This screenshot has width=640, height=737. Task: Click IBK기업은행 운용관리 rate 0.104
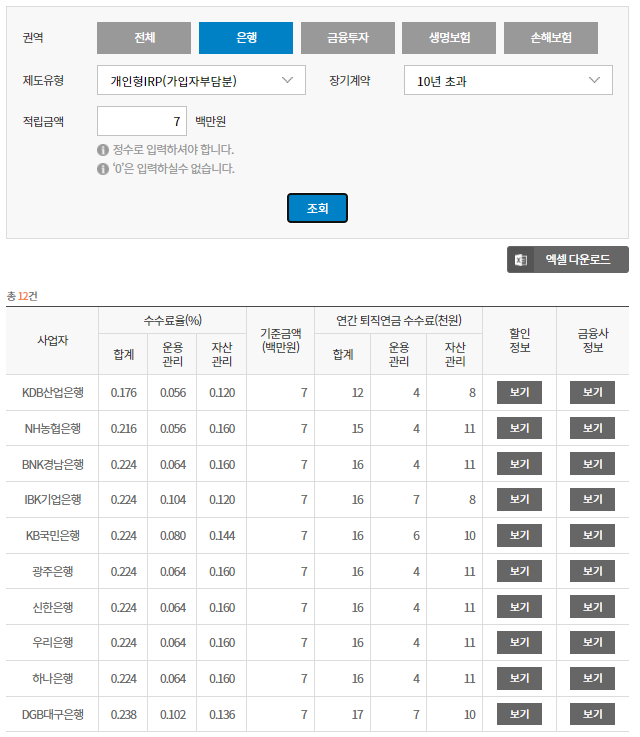[x=173, y=500]
